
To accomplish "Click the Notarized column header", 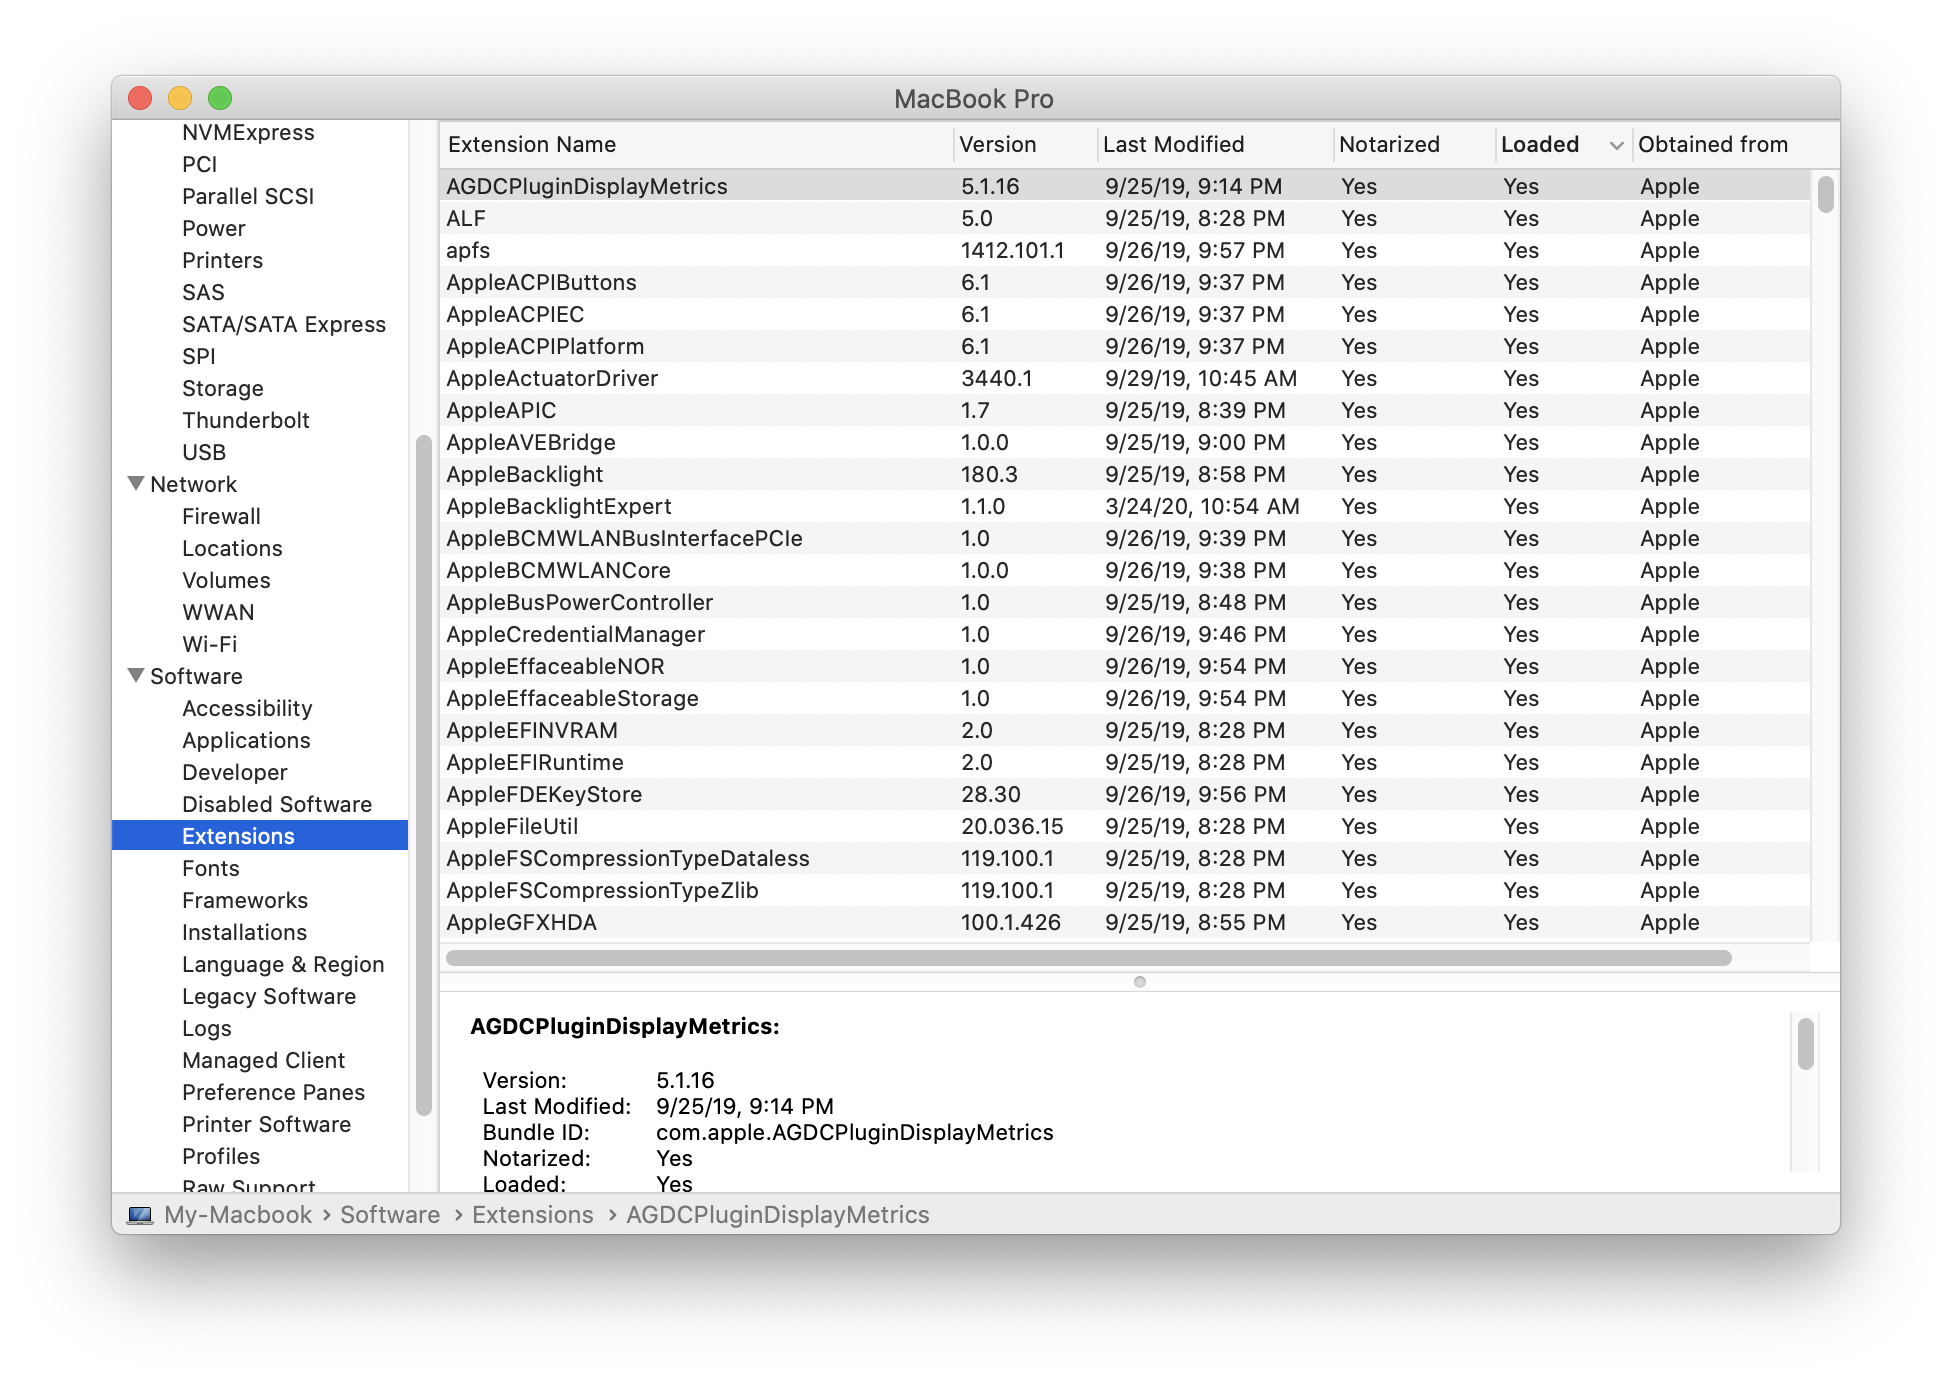I will click(x=1389, y=145).
